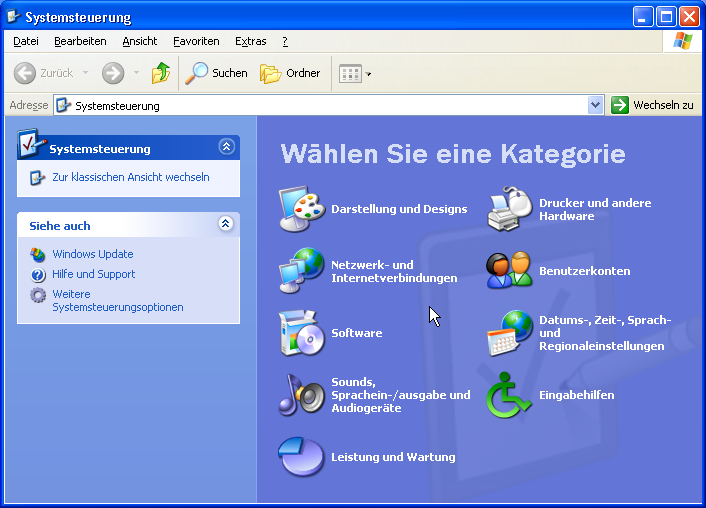
Task: Open the Bearbeiten menu
Action: pyautogui.click(x=80, y=41)
